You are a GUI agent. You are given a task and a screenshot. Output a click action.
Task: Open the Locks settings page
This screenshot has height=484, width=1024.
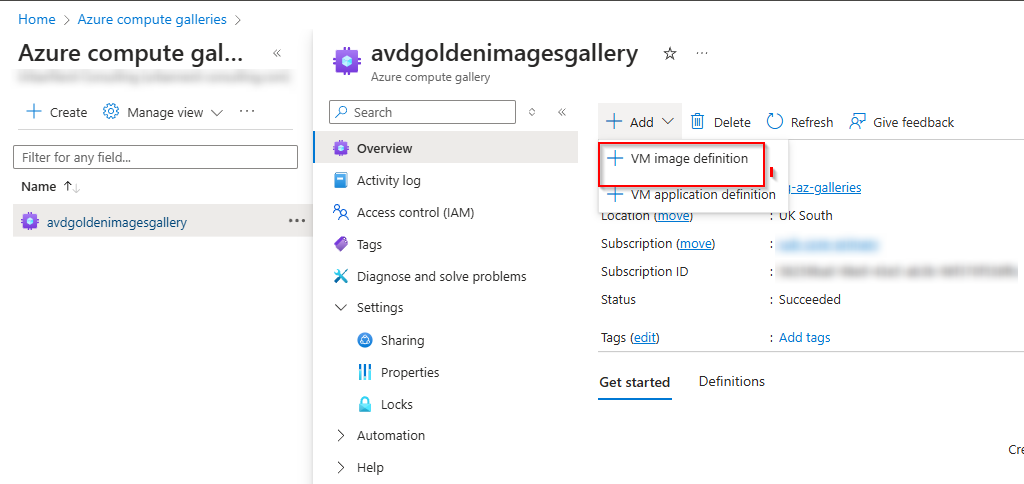tap(396, 405)
